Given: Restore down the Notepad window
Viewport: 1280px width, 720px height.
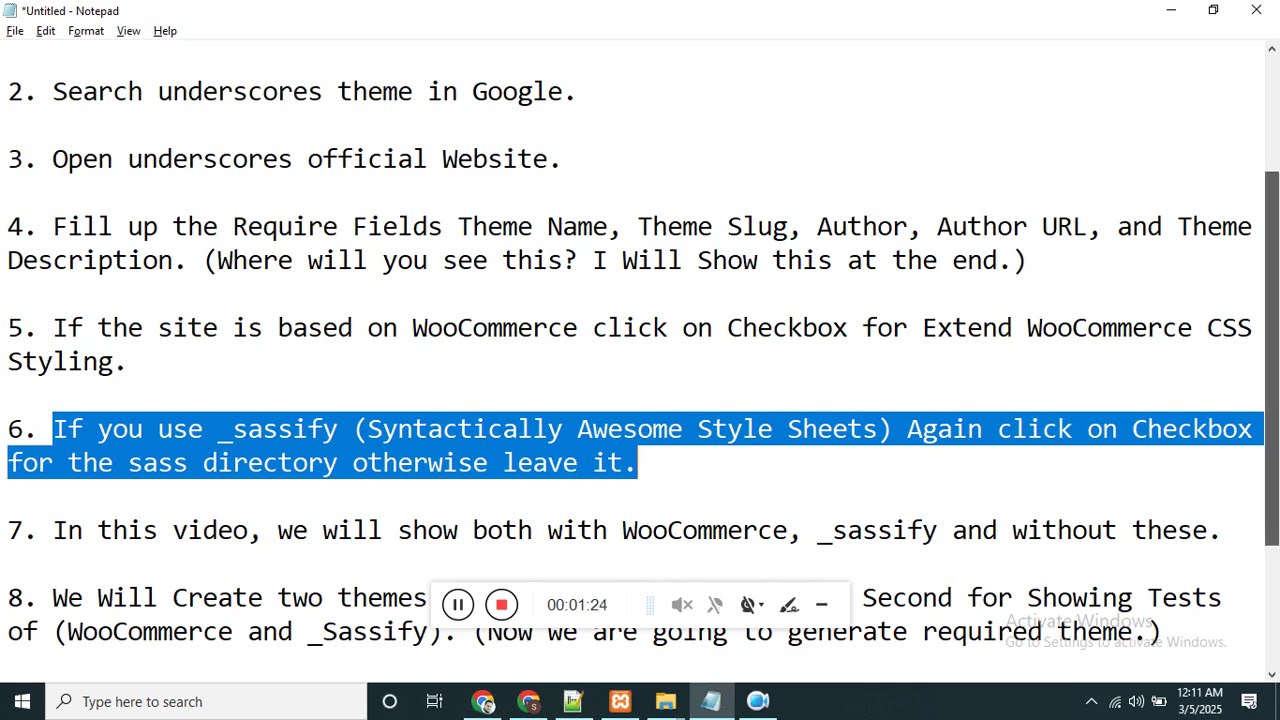Looking at the screenshot, I should click(x=1213, y=10).
